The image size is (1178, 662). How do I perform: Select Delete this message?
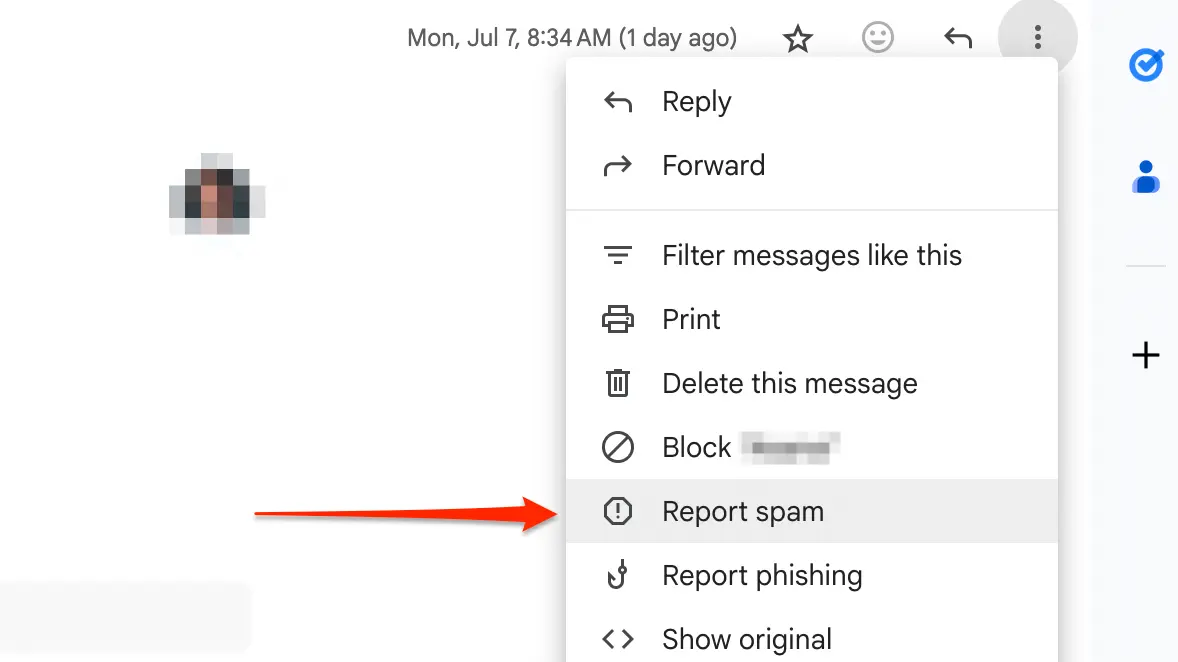click(789, 383)
